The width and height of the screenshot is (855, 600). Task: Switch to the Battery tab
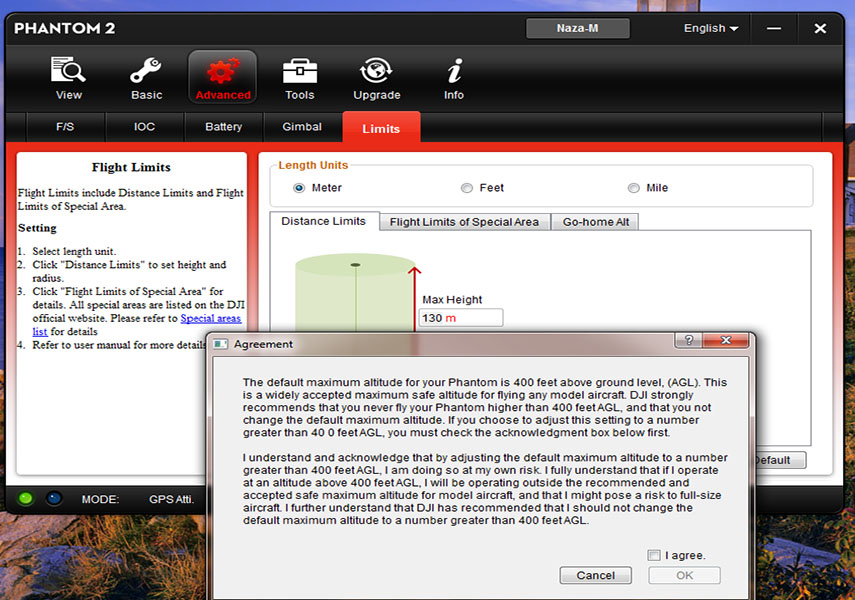223,127
